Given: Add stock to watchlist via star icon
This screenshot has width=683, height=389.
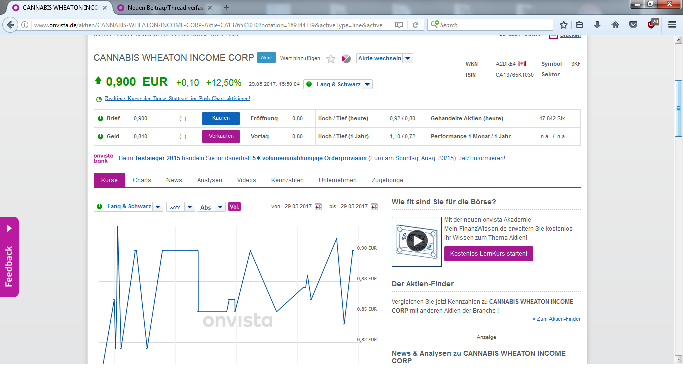Looking at the screenshot, I should [331, 58].
